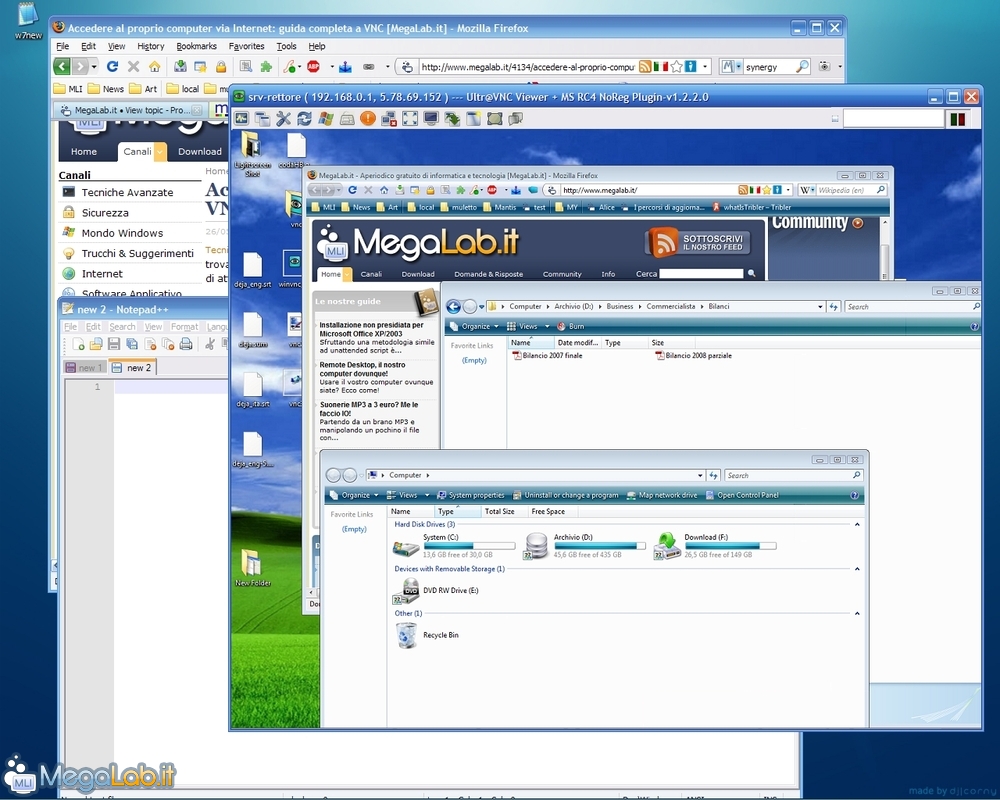The image size is (1000, 800).
Task: Open the history dropdown beside outer Firefox forward button
Action: [x=94, y=66]
